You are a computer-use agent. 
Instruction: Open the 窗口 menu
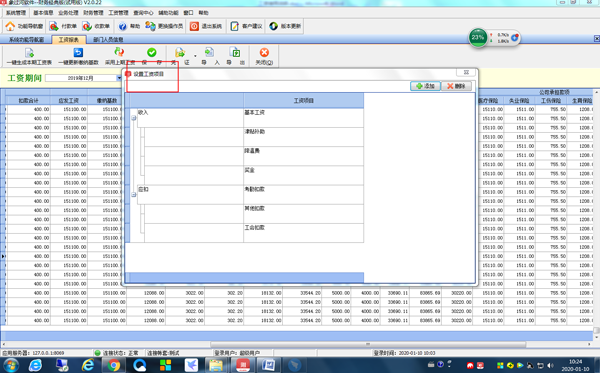click(188, 13)
